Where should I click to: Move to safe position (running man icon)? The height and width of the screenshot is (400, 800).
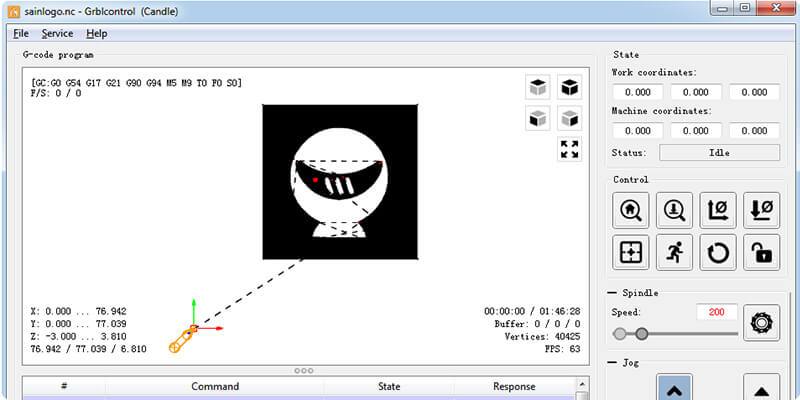tap(674, 252)
